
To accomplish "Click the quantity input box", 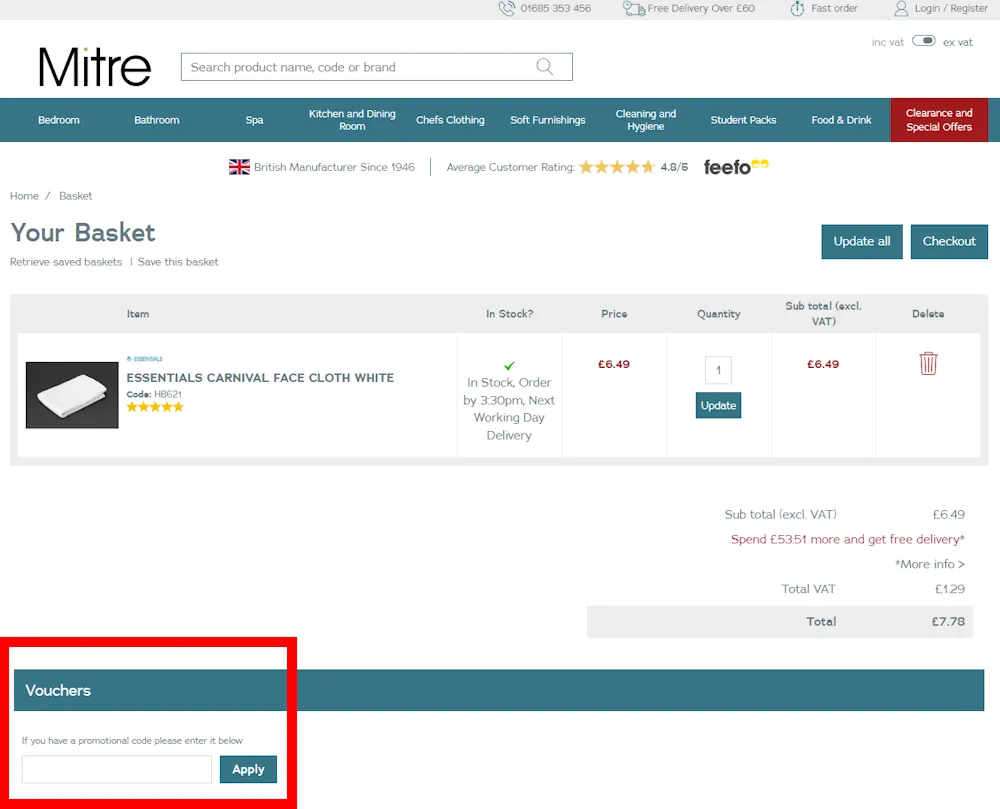I will tap(718, 370).
